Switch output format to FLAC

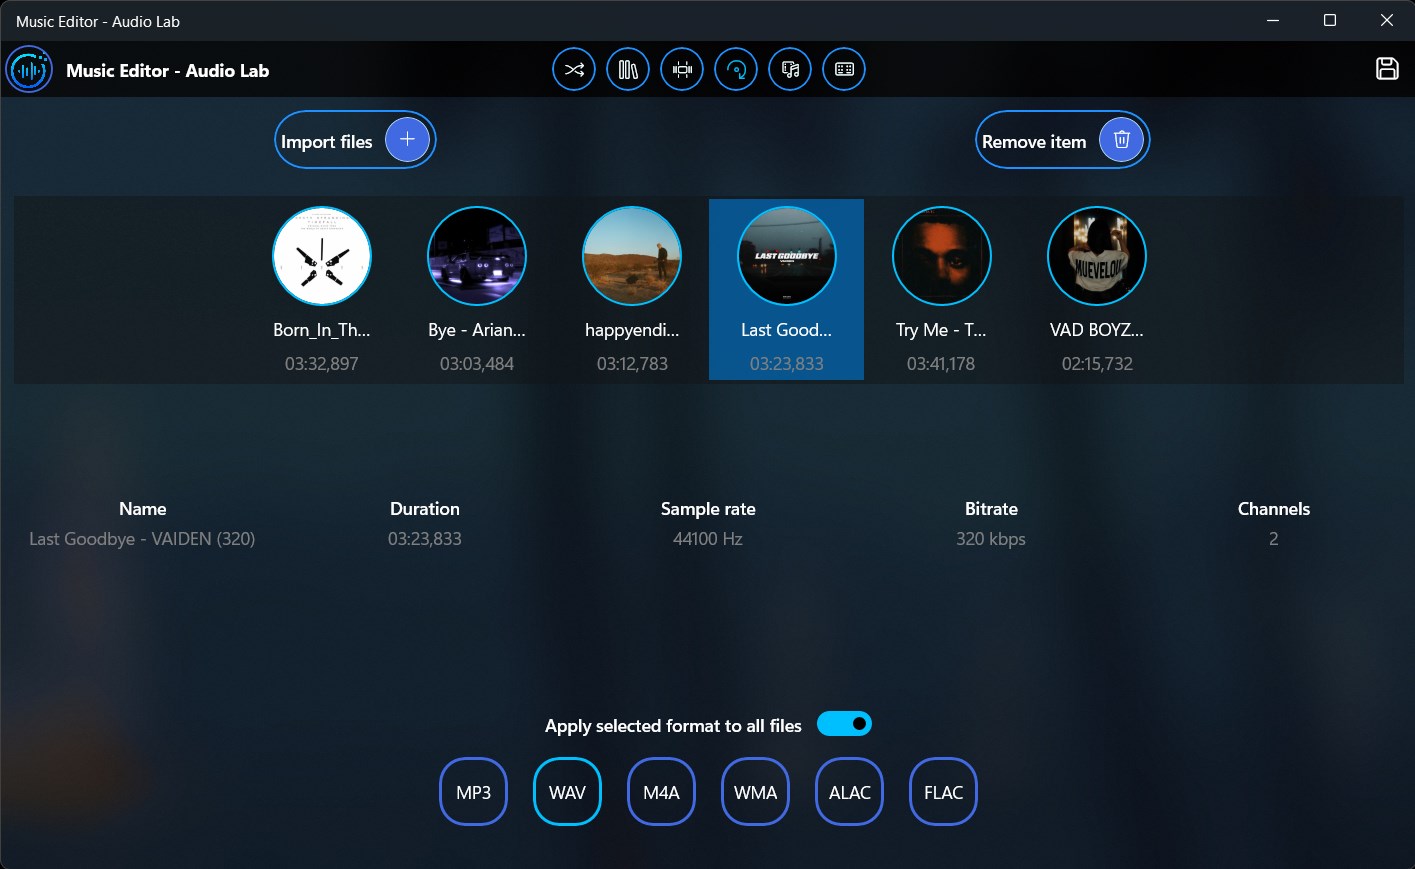click(942, 791)
